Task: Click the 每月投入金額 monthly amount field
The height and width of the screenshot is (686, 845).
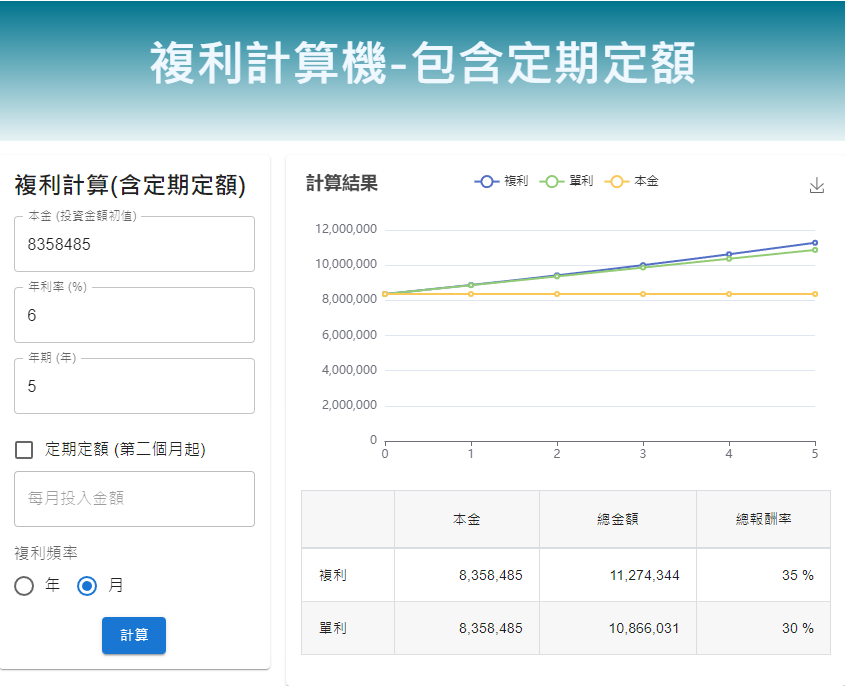Action: 134,498
